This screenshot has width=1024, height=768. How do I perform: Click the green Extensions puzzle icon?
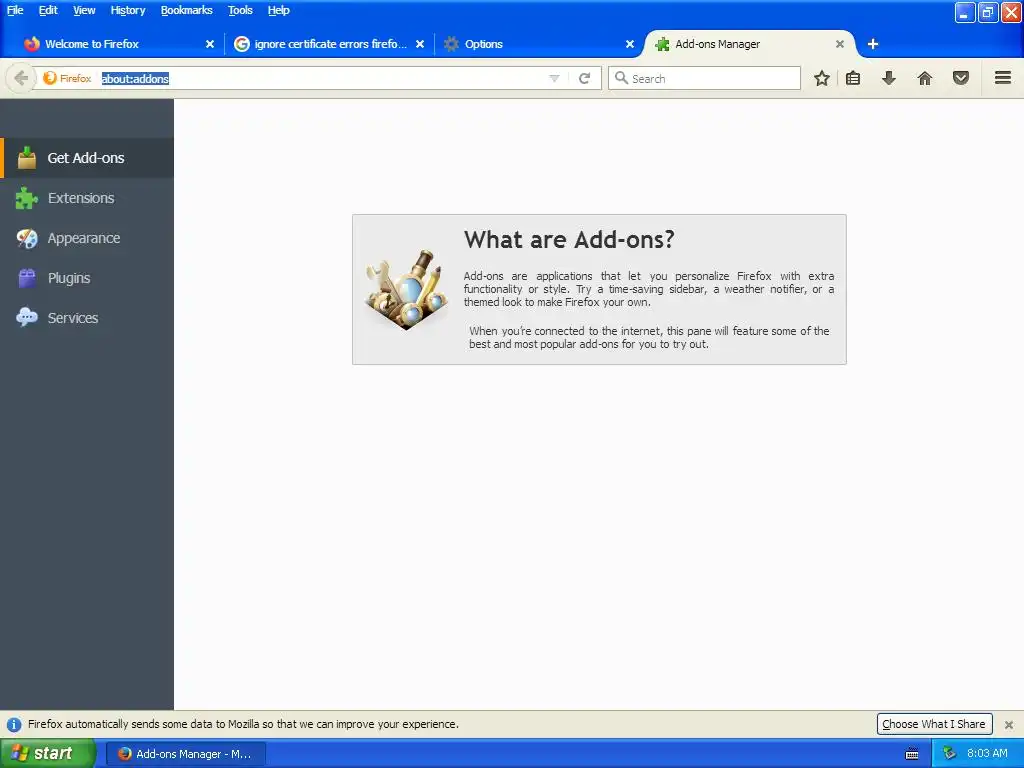(27, 198)
